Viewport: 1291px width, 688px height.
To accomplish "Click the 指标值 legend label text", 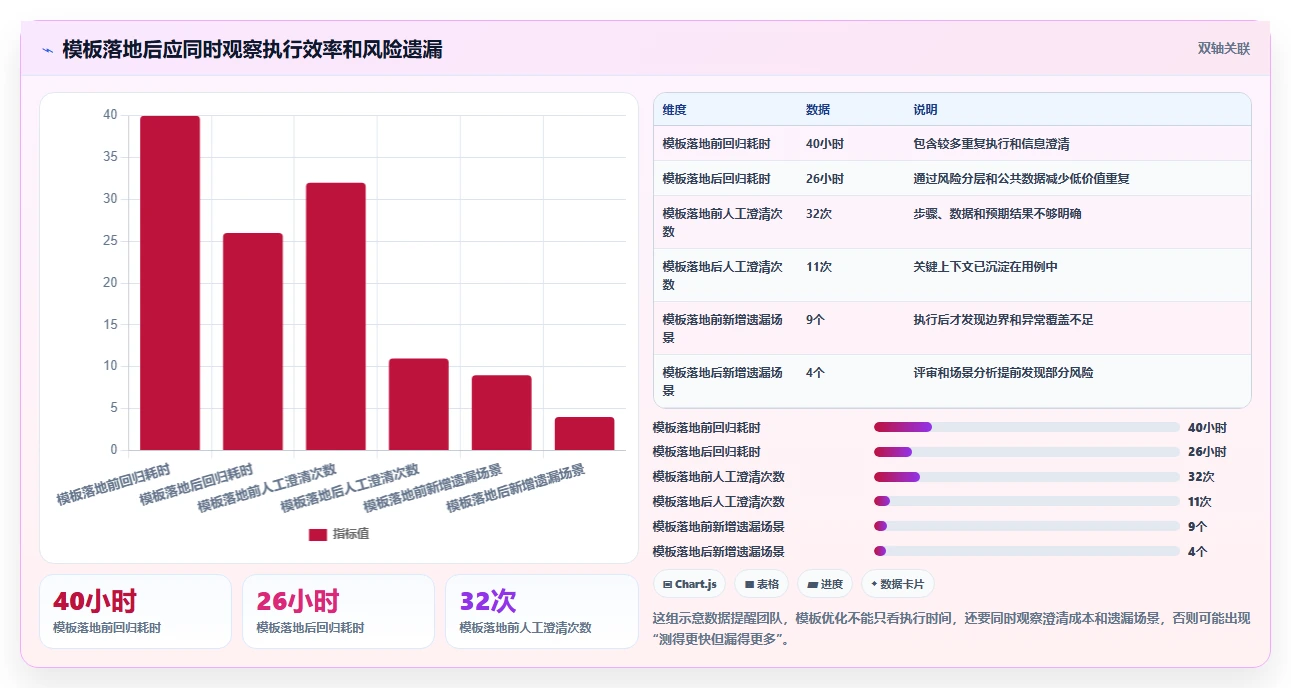I will click(x=351, y=534).
